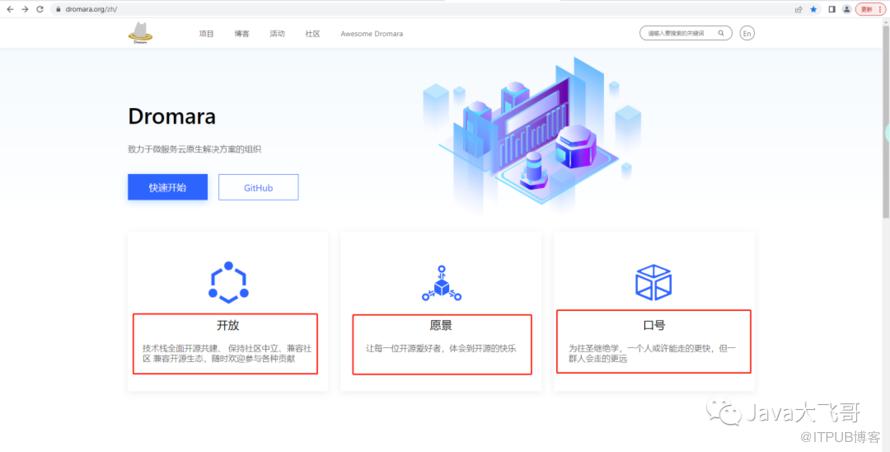This screenshot has height=452, width=890.
Task: Click the 开放 card description text
Action: (x=227, y=353)
